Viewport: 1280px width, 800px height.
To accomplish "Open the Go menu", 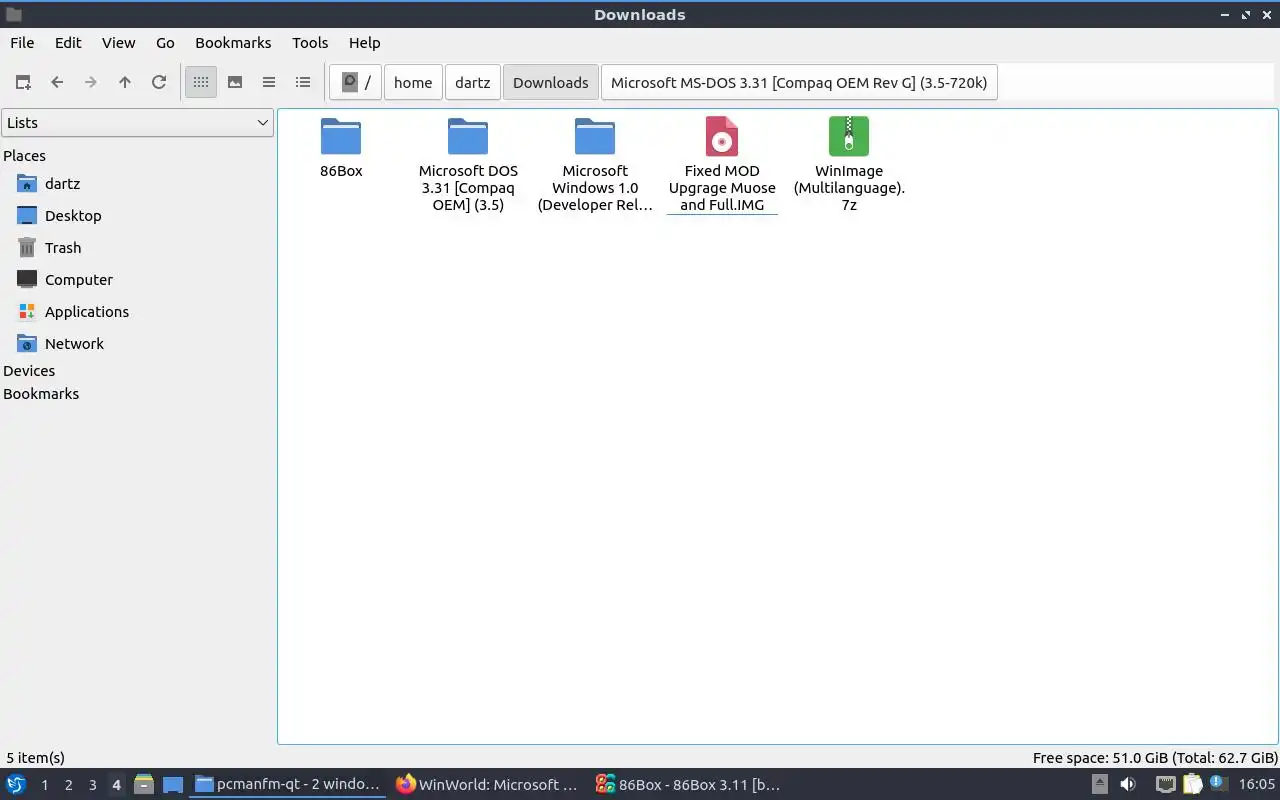I will click(165, 42).
